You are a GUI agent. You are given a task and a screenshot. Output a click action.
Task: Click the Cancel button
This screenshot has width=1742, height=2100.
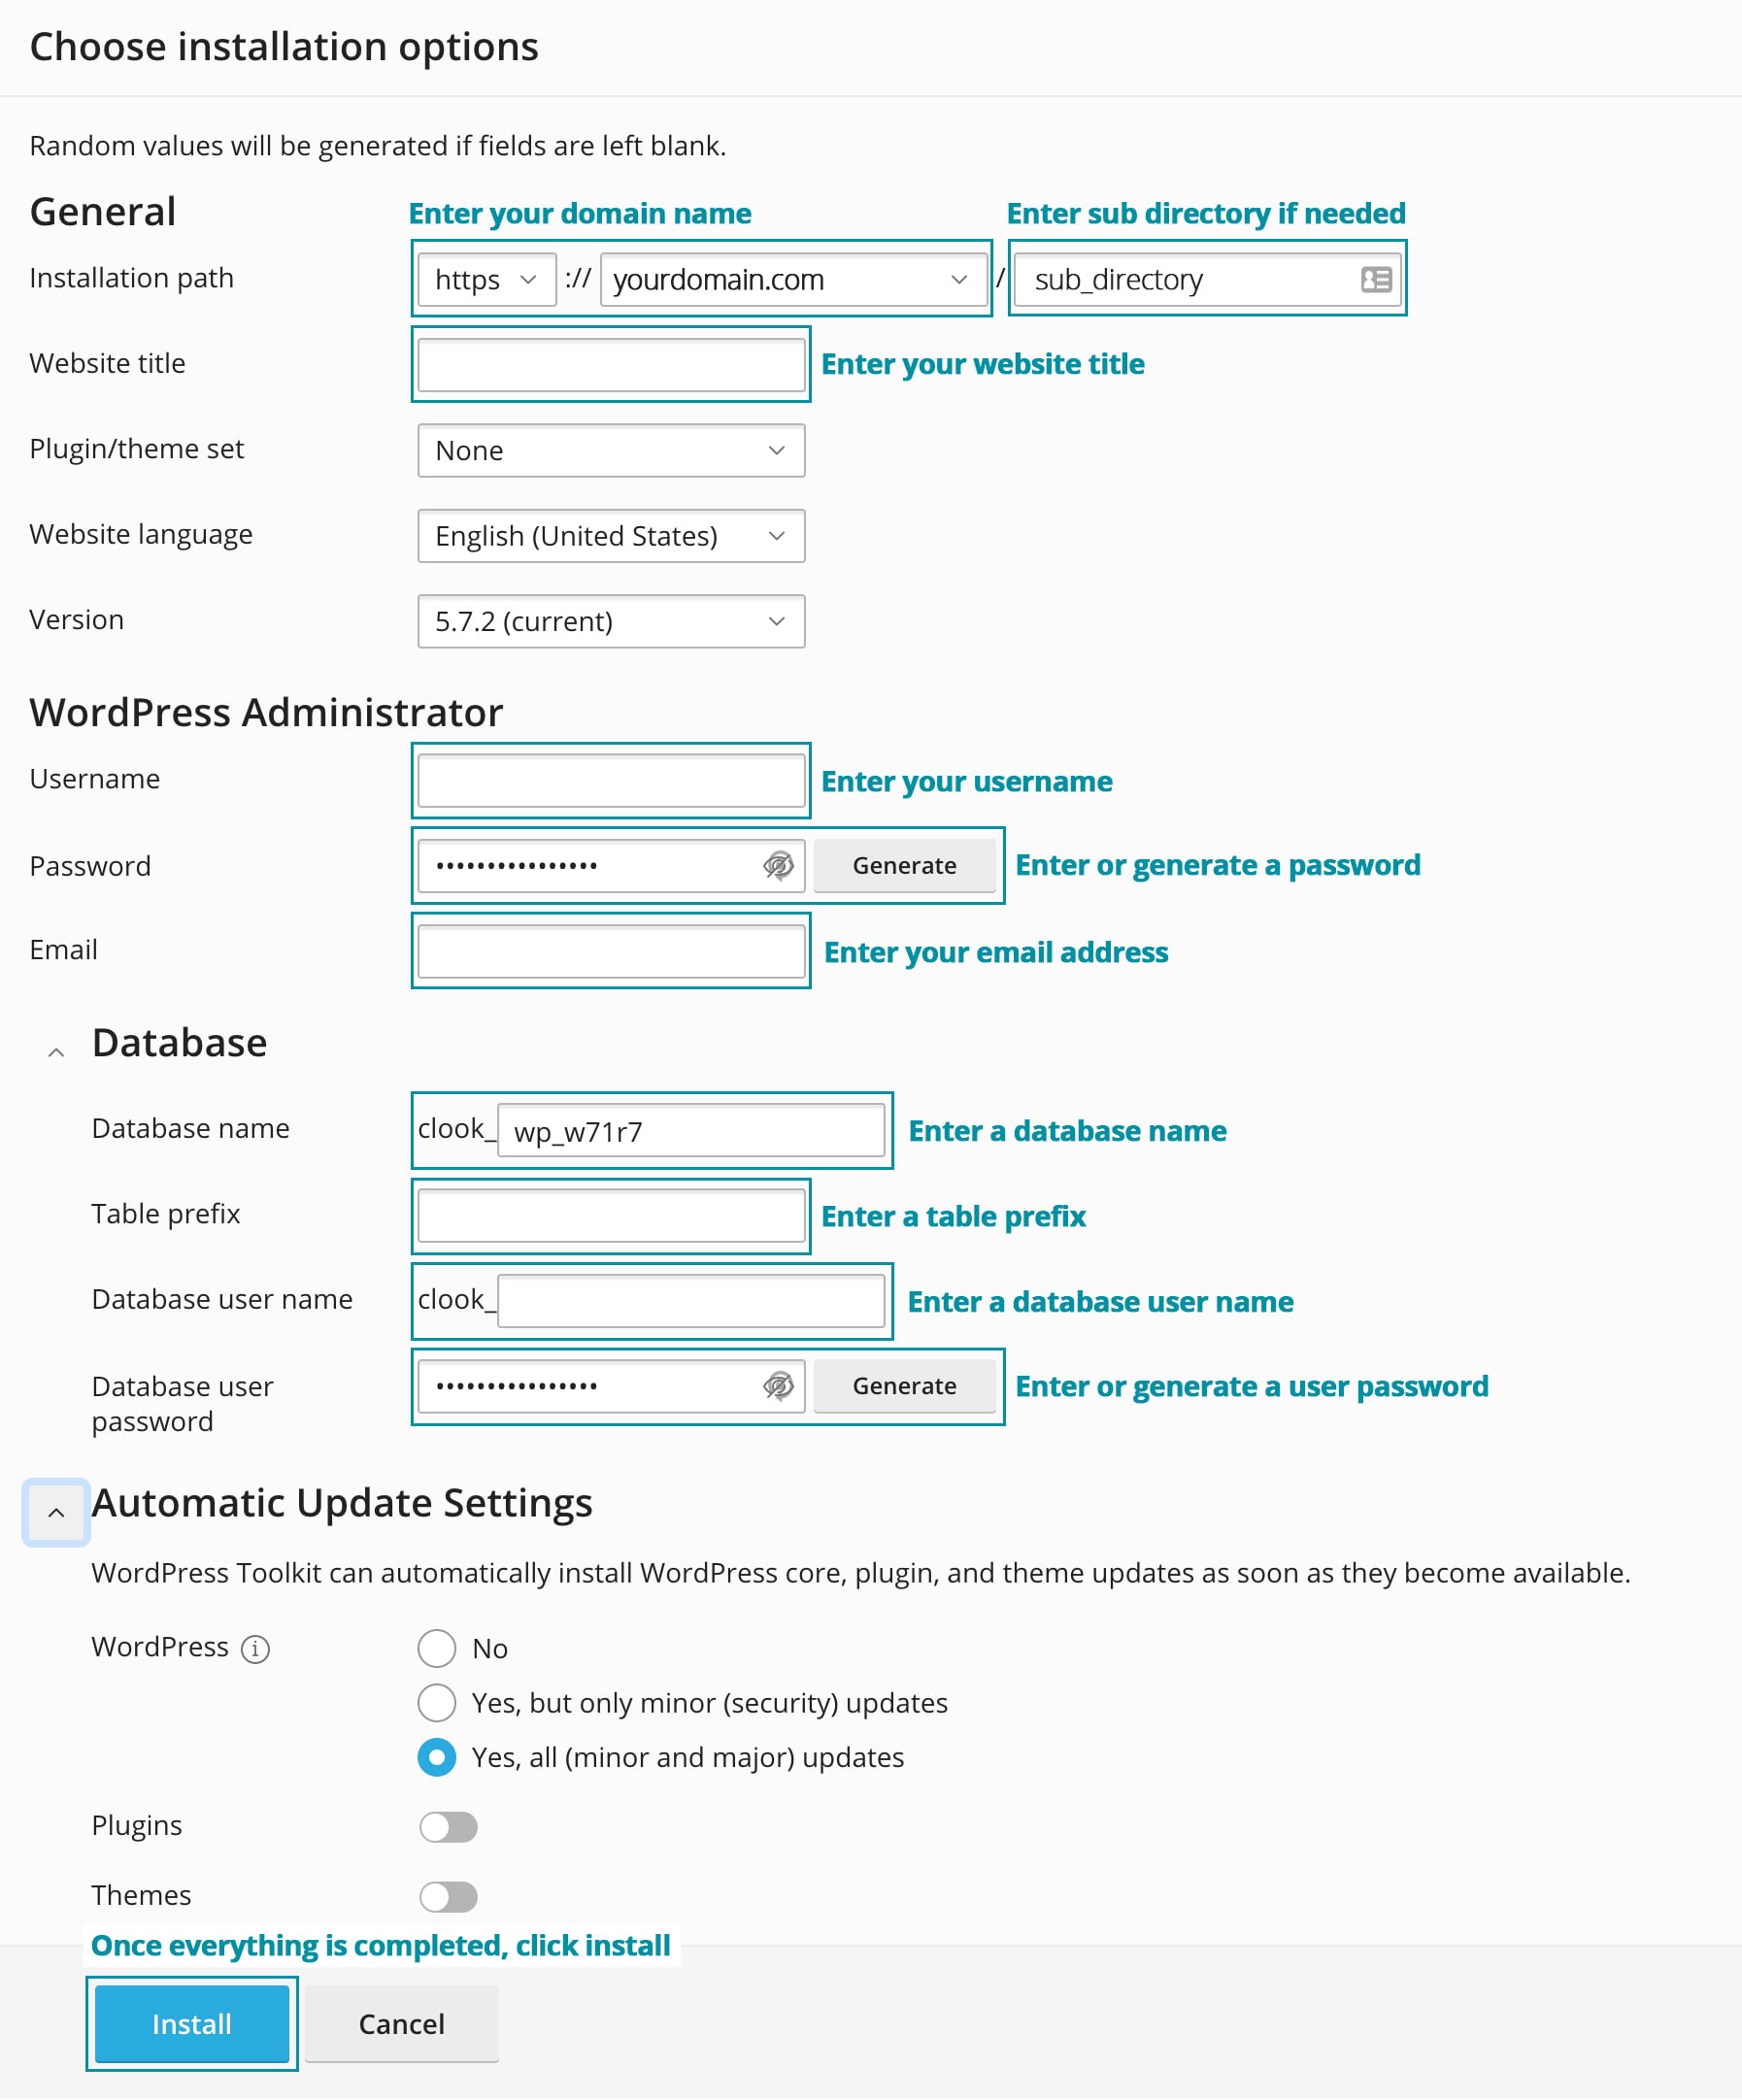point(401,2024)
